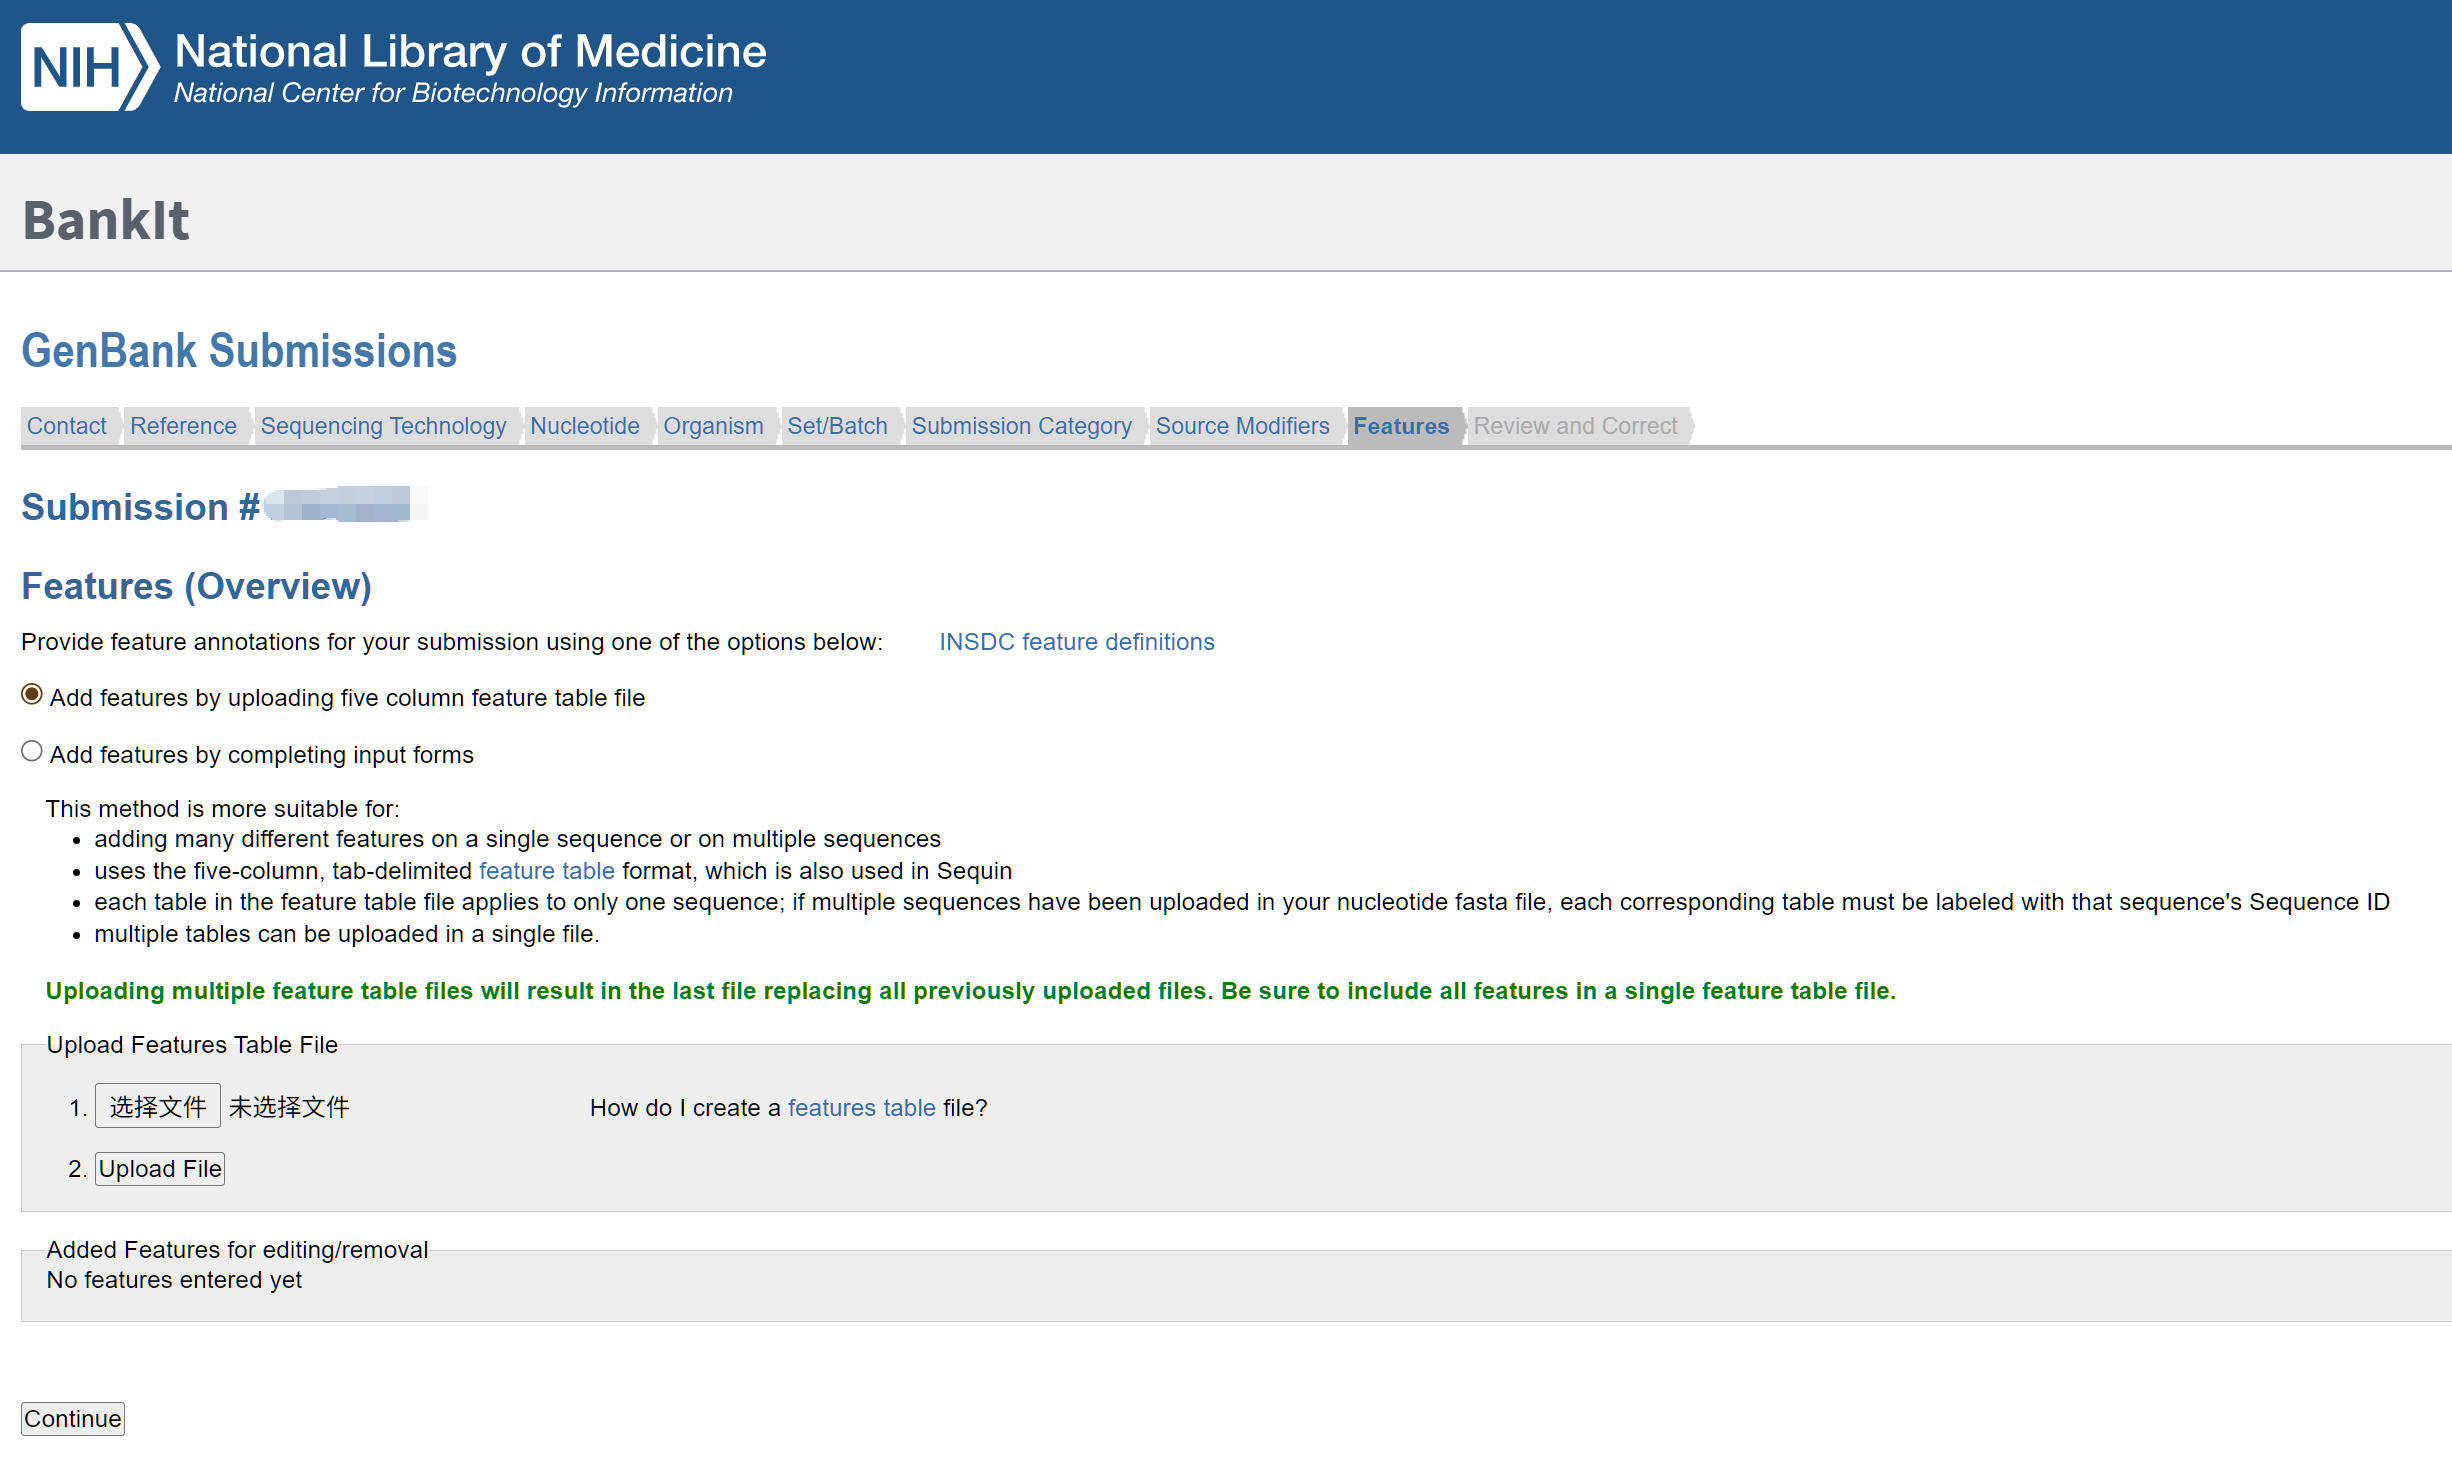
Task: Go to Submission Category tab
Action: pos(1021,426)
